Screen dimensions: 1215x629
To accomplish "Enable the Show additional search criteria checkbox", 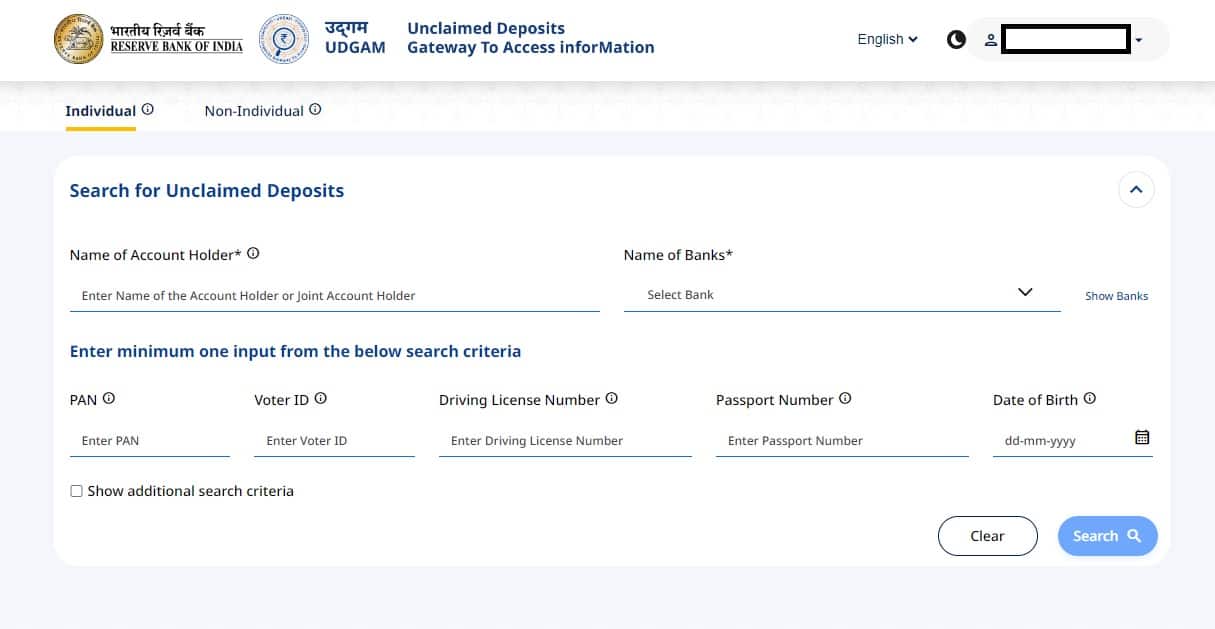I will [76, 491].
